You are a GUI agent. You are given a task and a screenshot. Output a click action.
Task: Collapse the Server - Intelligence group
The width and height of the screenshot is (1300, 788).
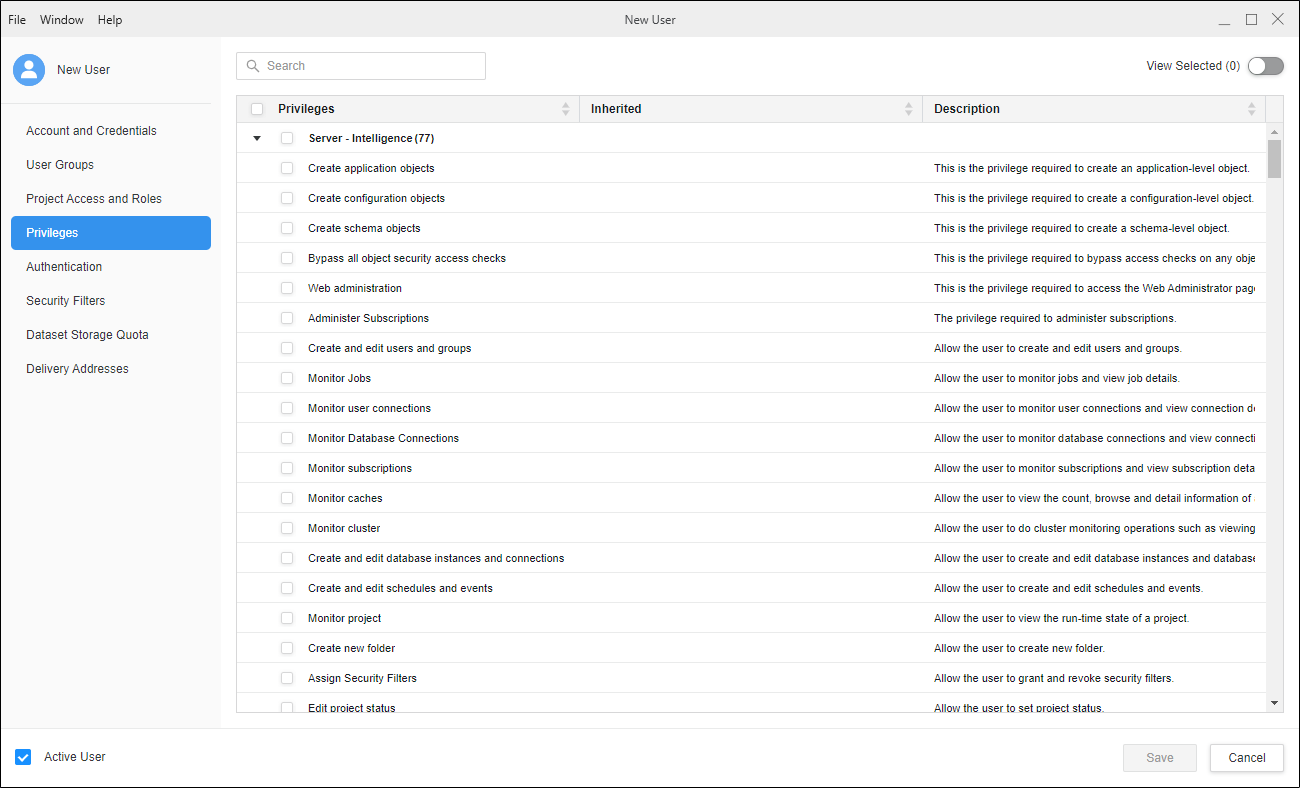coord(257,139)
